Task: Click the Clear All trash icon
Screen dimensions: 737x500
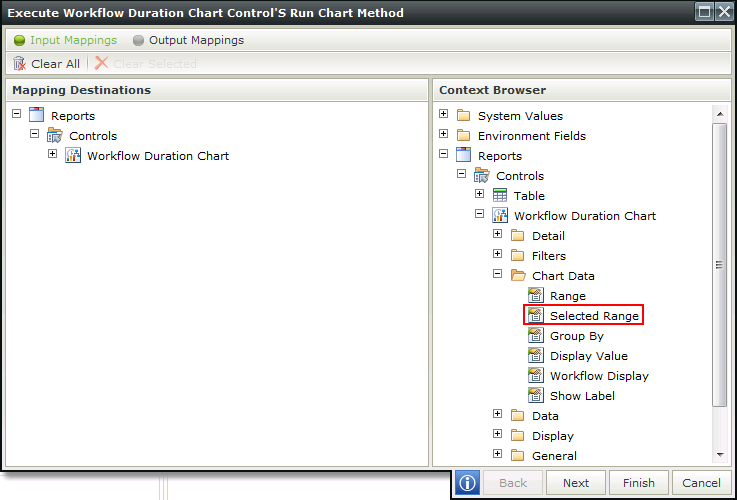Action: coord(19,63)
